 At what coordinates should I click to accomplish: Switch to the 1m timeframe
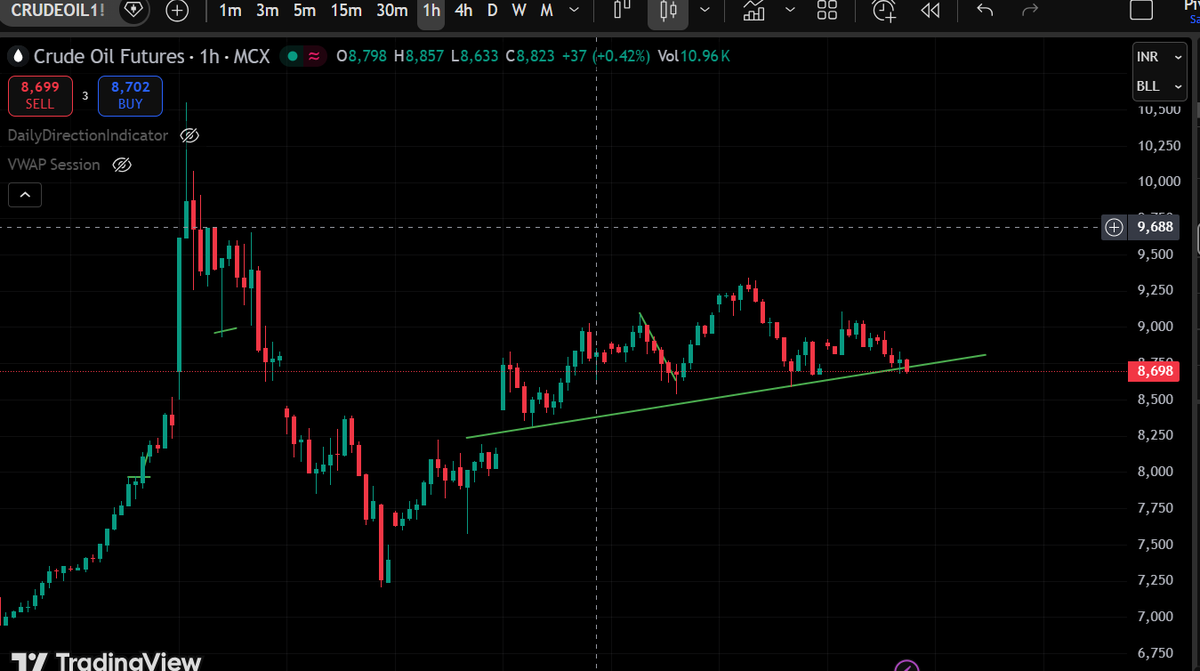[230, 10]
